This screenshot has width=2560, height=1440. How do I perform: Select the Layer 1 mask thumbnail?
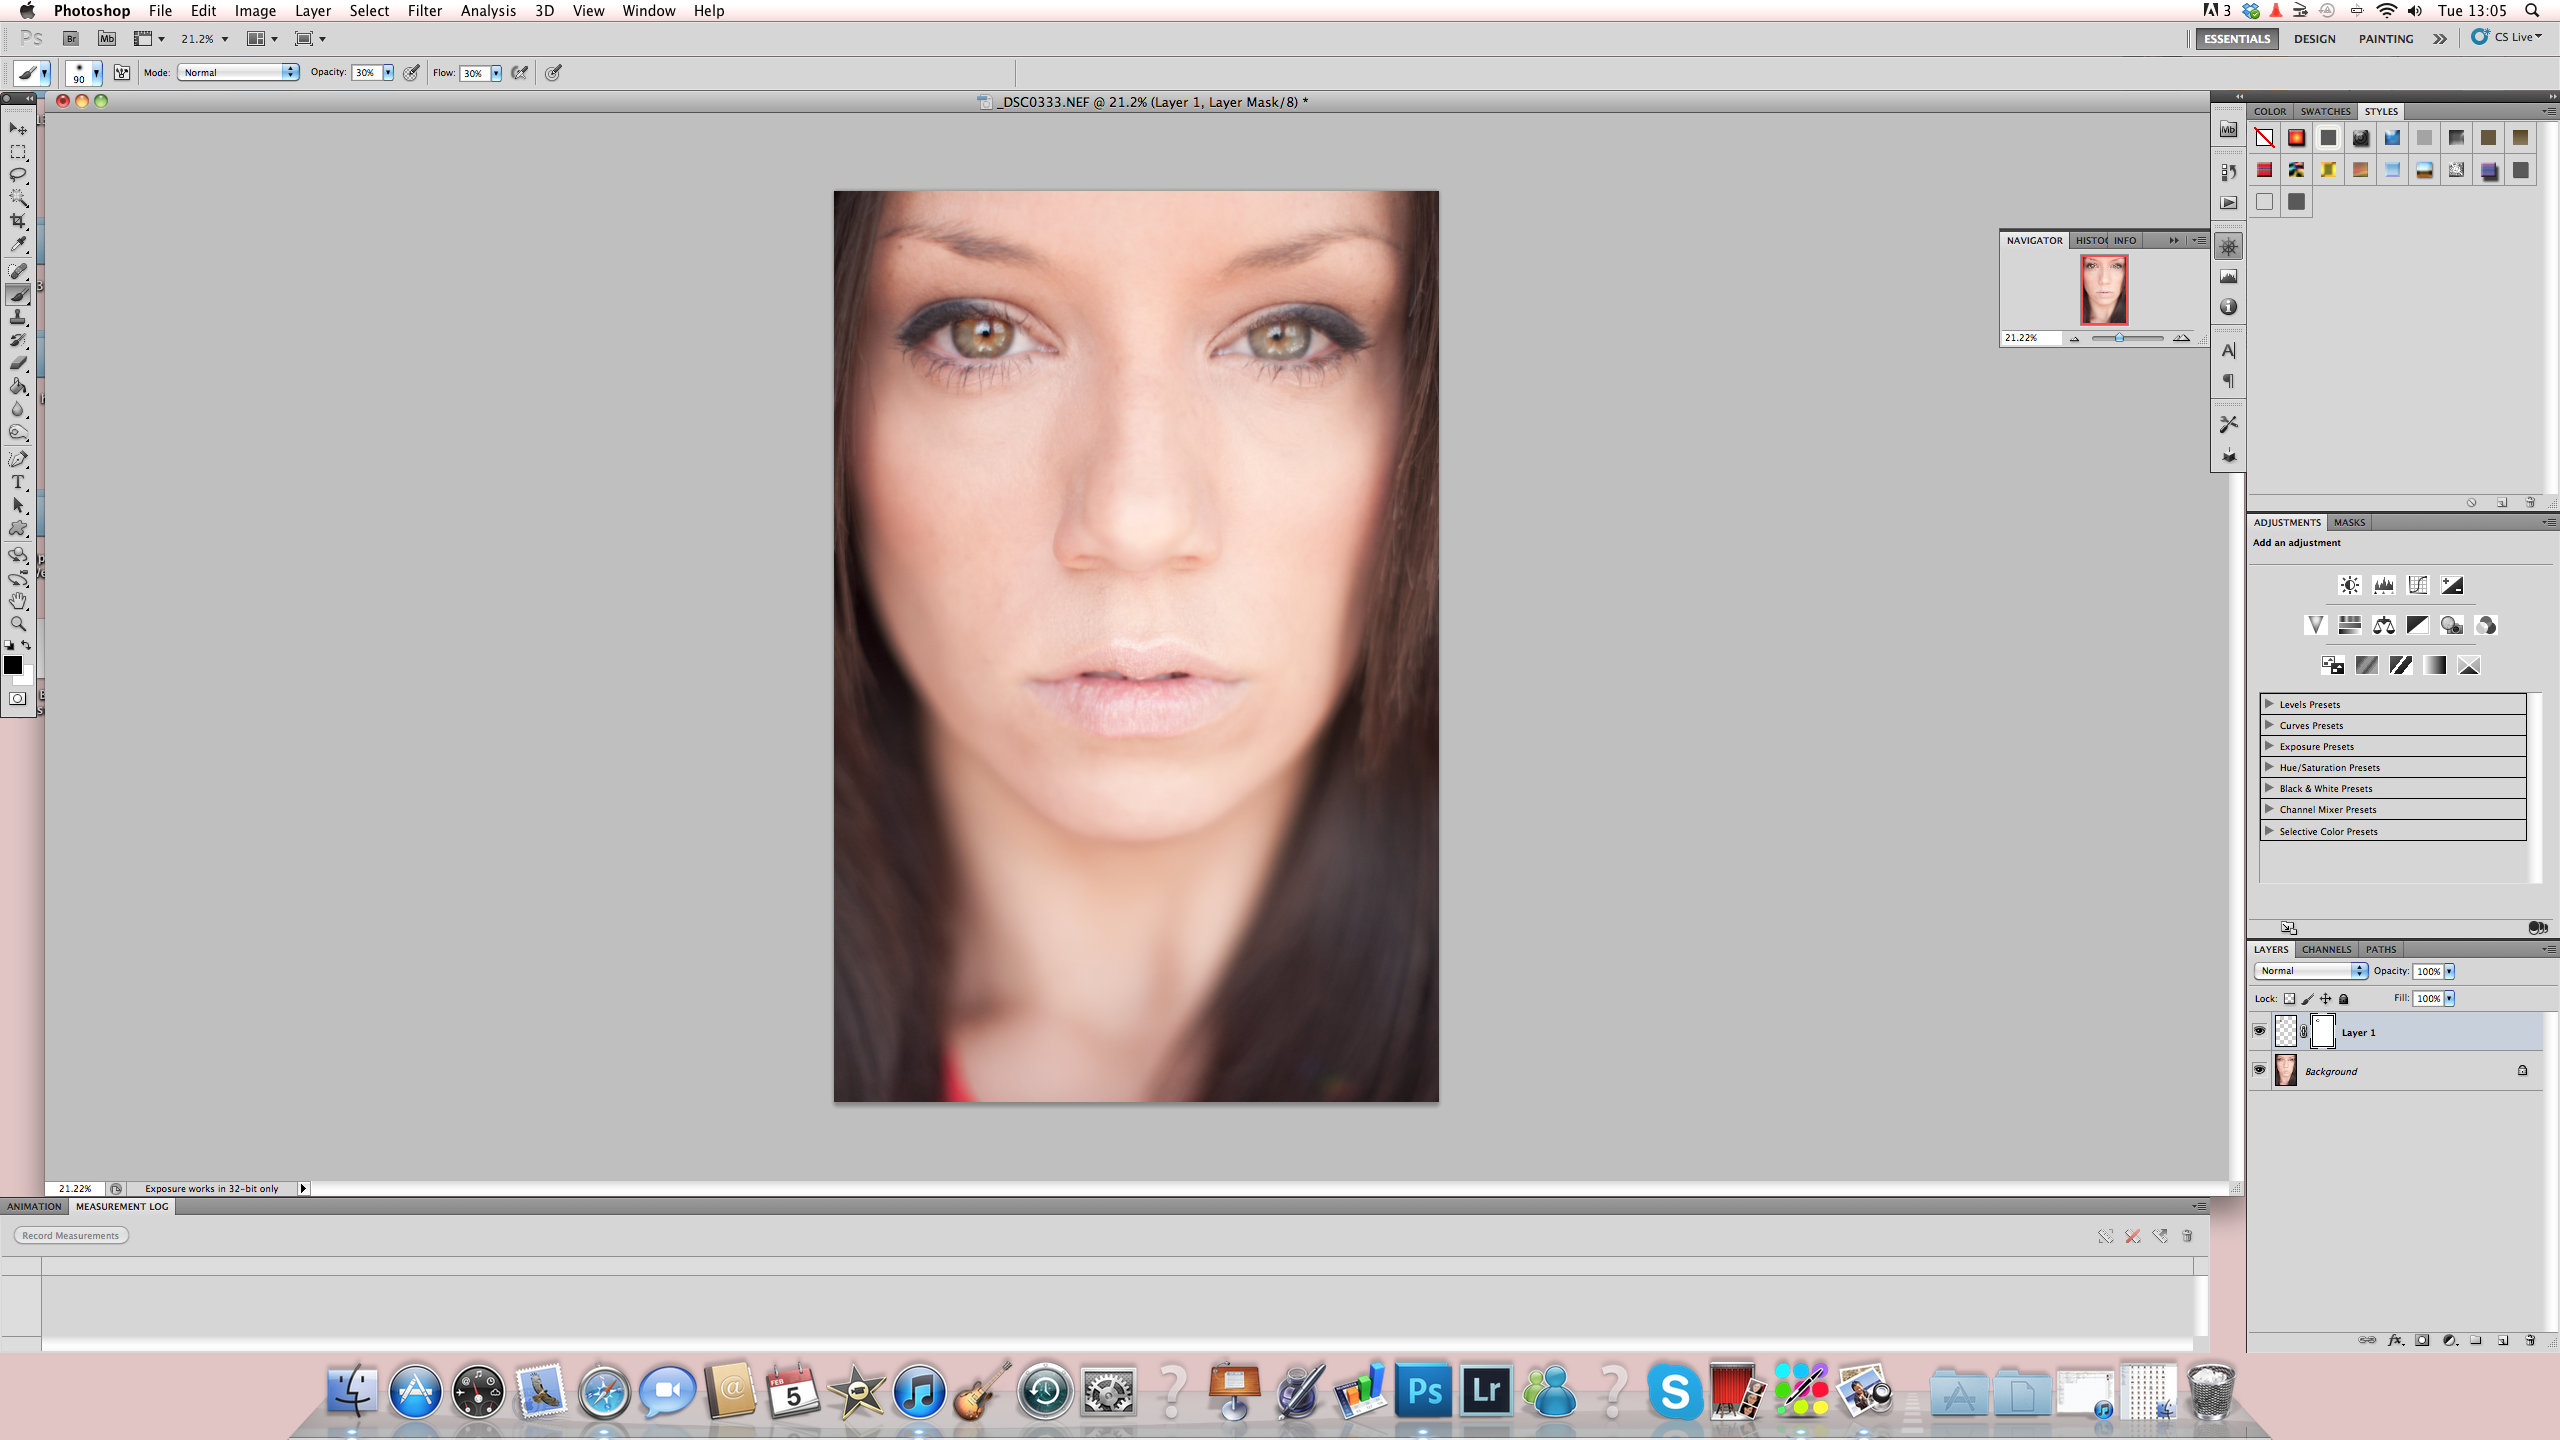pyautogui.click(x=2323, y=1031)
